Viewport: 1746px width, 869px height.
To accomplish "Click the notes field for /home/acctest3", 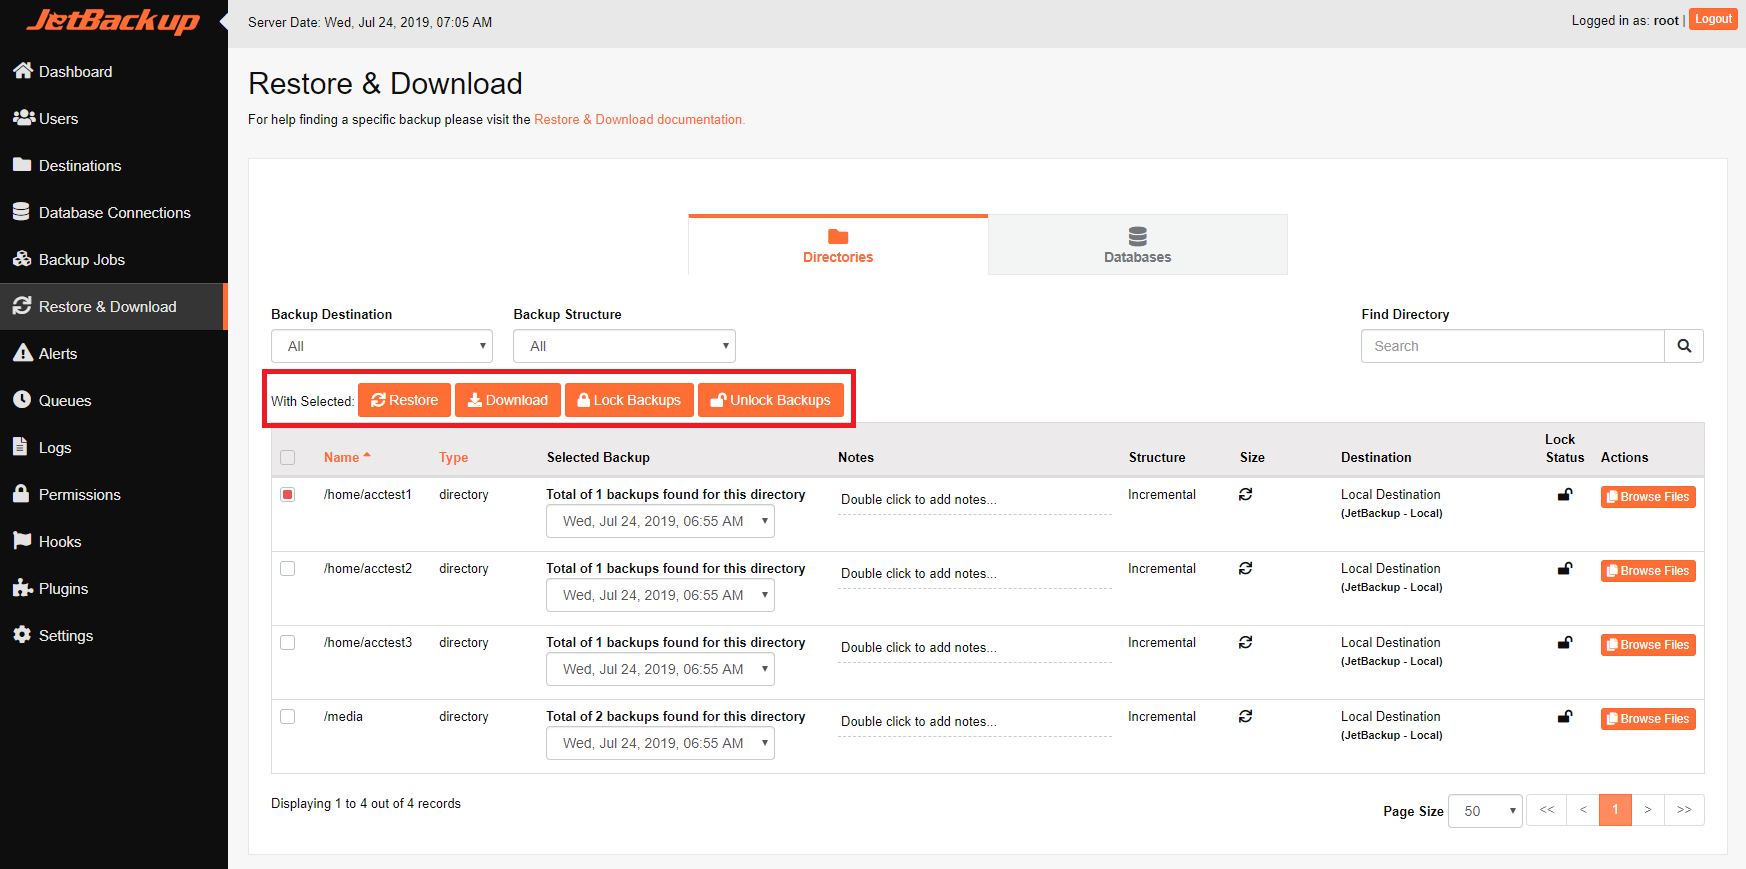I will pyautogui.click(x=975, y=648).
